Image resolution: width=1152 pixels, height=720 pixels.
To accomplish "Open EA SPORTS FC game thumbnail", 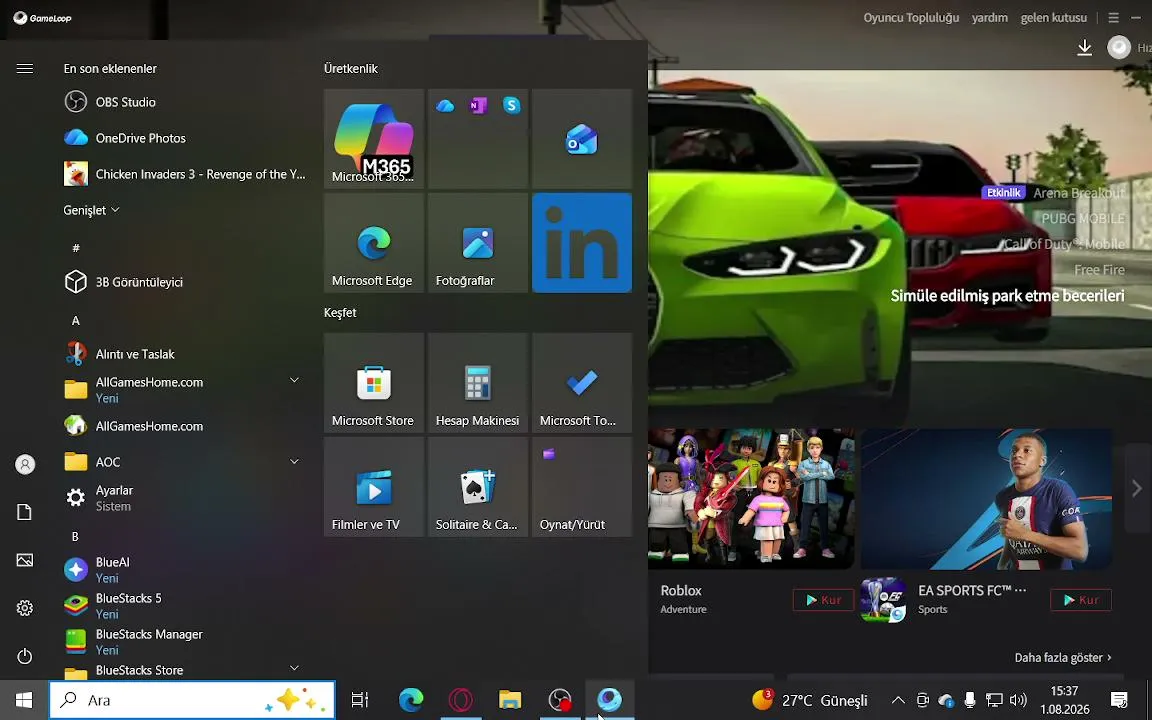I will (x=986, y=499).
